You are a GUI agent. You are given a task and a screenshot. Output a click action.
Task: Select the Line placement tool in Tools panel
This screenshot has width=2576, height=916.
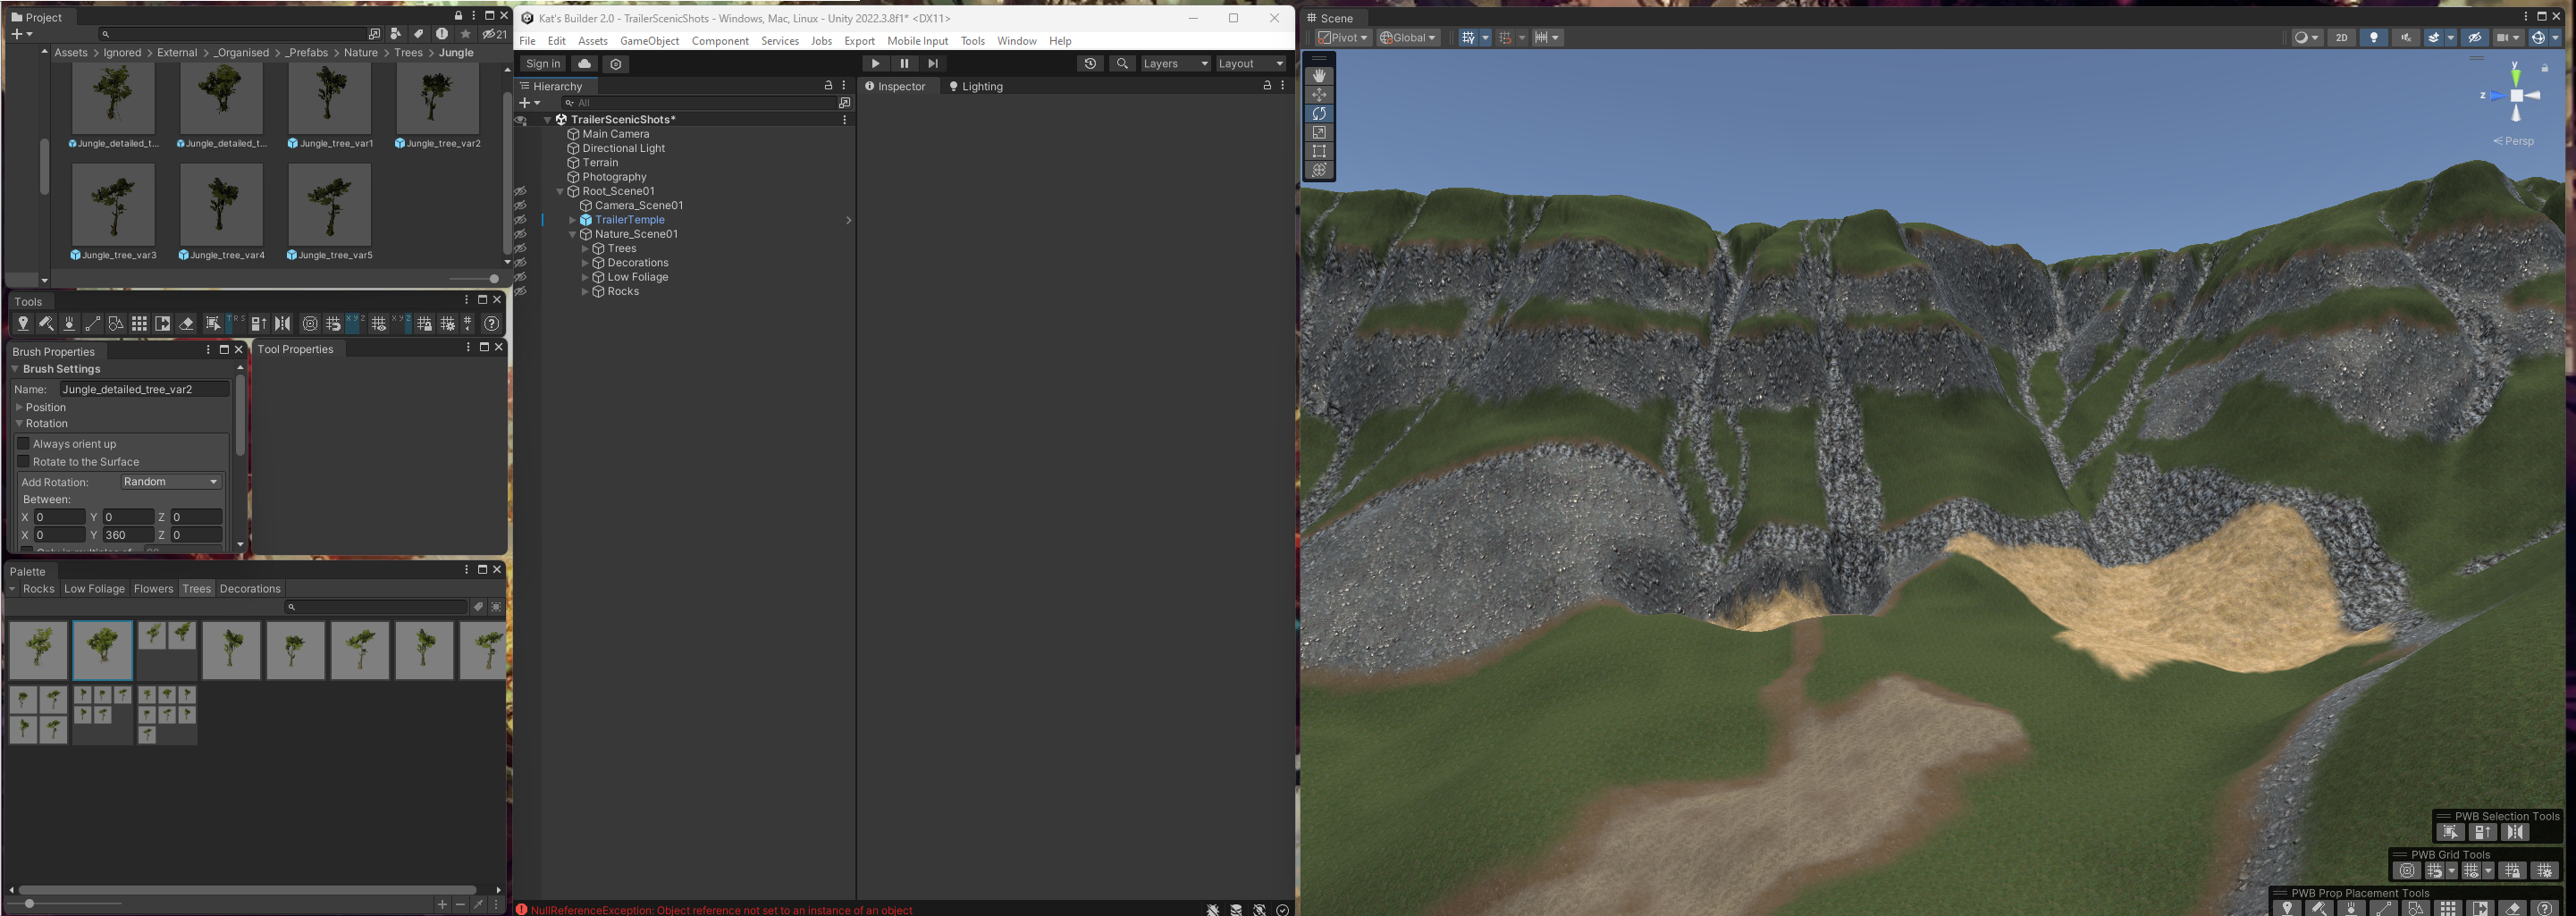pyautogui.click(x=93, y=323)
